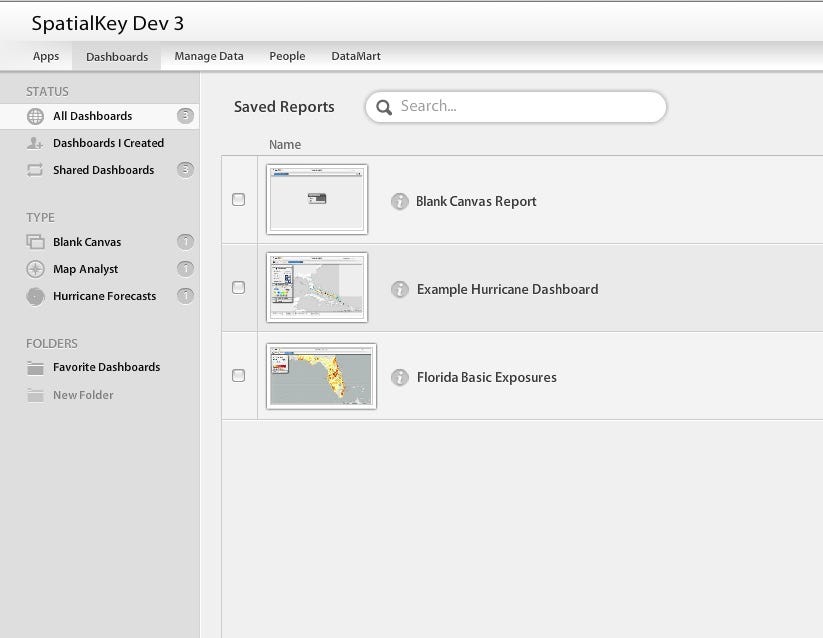Screen dimensions: 823x638
Task: Click the person icon beside Dashboards I Created
Action: (35, 143)
